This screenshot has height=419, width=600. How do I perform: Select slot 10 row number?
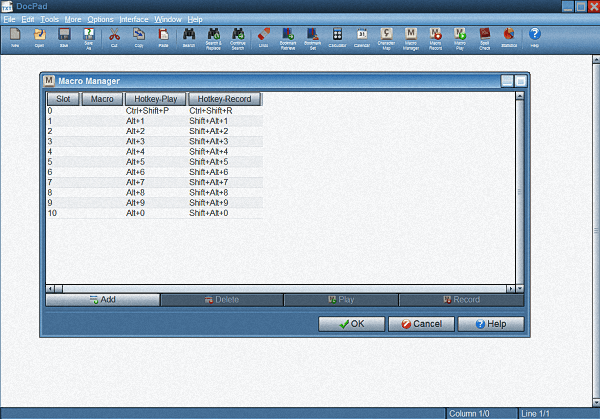tap(52, 213)
